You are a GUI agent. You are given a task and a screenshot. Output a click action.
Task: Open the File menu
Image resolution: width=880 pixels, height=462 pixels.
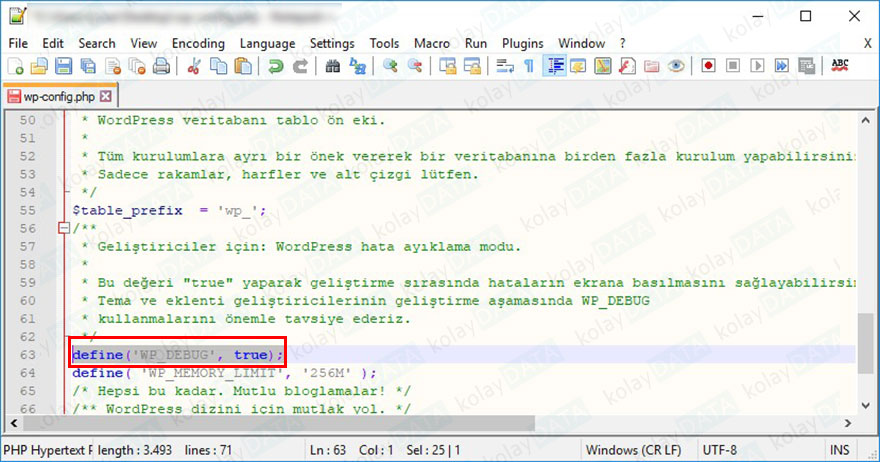(18, 43)
